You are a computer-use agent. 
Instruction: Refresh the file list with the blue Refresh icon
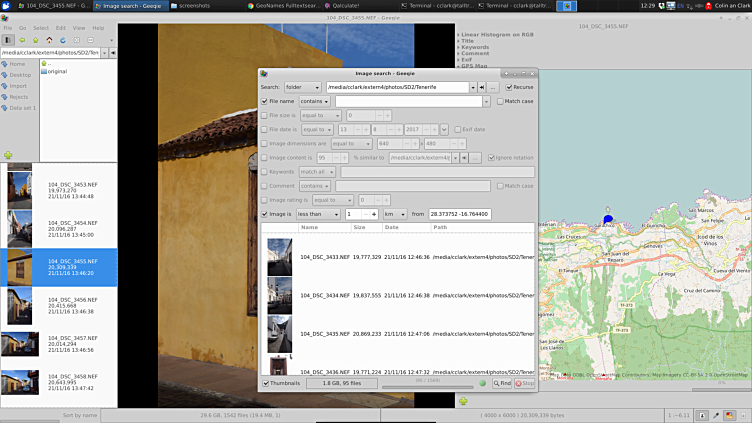[x=63, y=40]
